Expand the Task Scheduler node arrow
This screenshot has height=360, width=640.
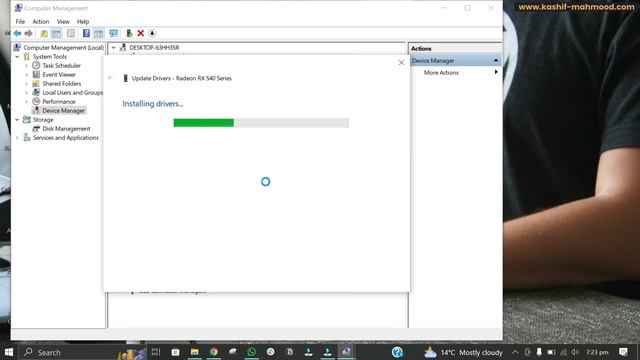[x=27, y=66]
